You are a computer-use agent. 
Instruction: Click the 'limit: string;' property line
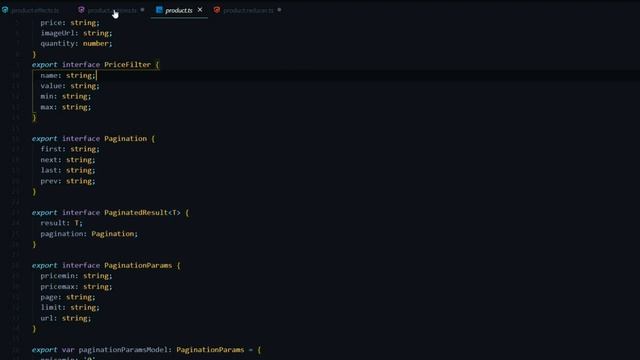pyautogui.click(x=70, y=307)
